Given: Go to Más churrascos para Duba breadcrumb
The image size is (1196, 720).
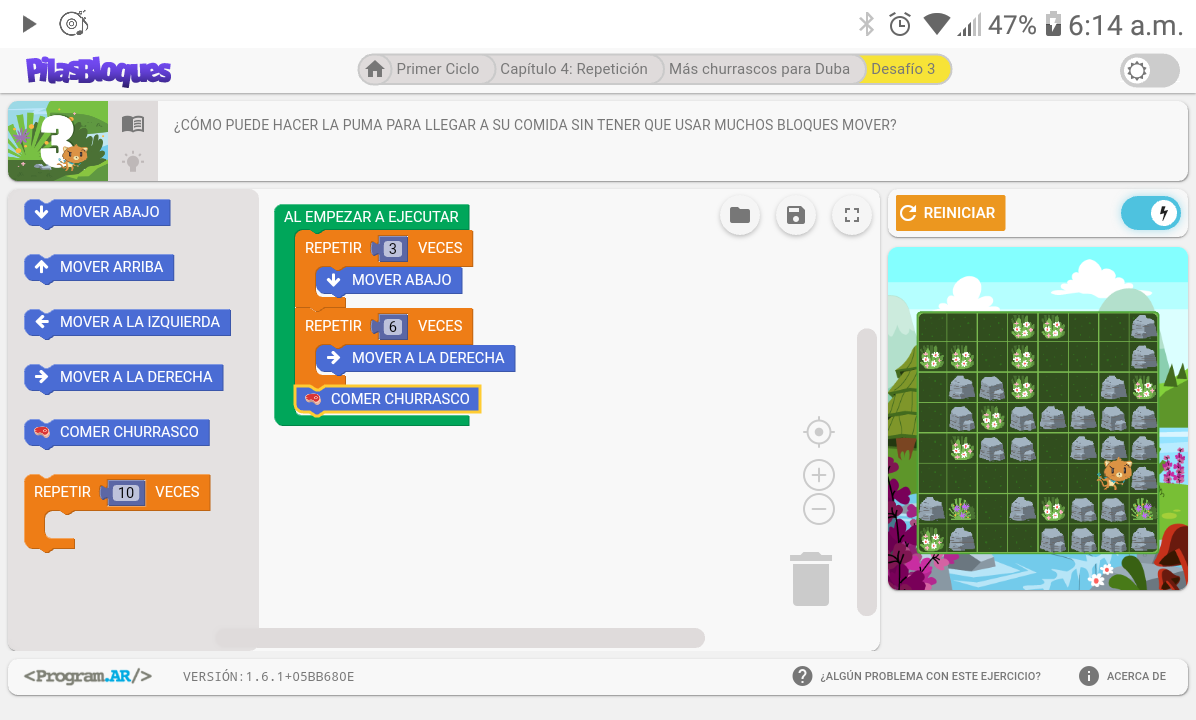Looking at the screenshot, I should [759, 69].
